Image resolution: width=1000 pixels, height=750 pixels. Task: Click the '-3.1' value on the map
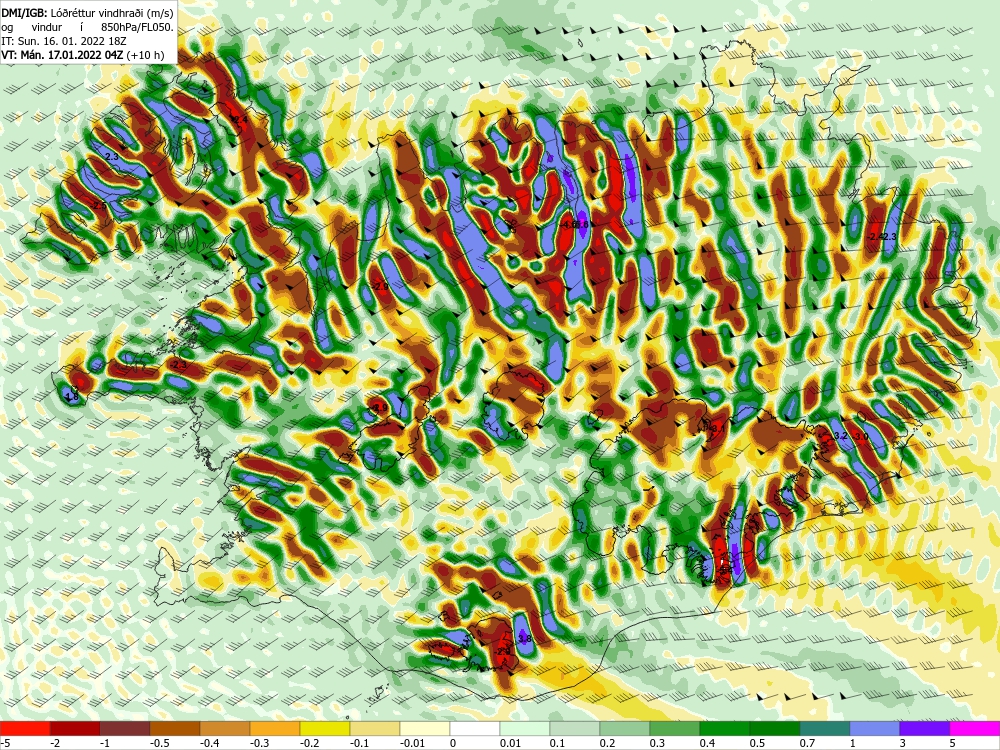(x=716, y=429)
